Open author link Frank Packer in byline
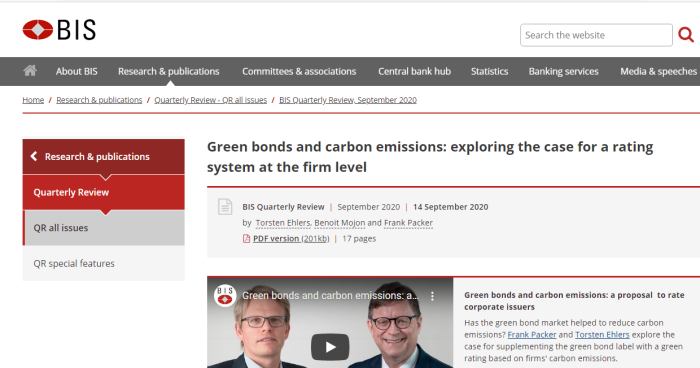This screenshot has width=700, height=368. click(x=408, y=223)
